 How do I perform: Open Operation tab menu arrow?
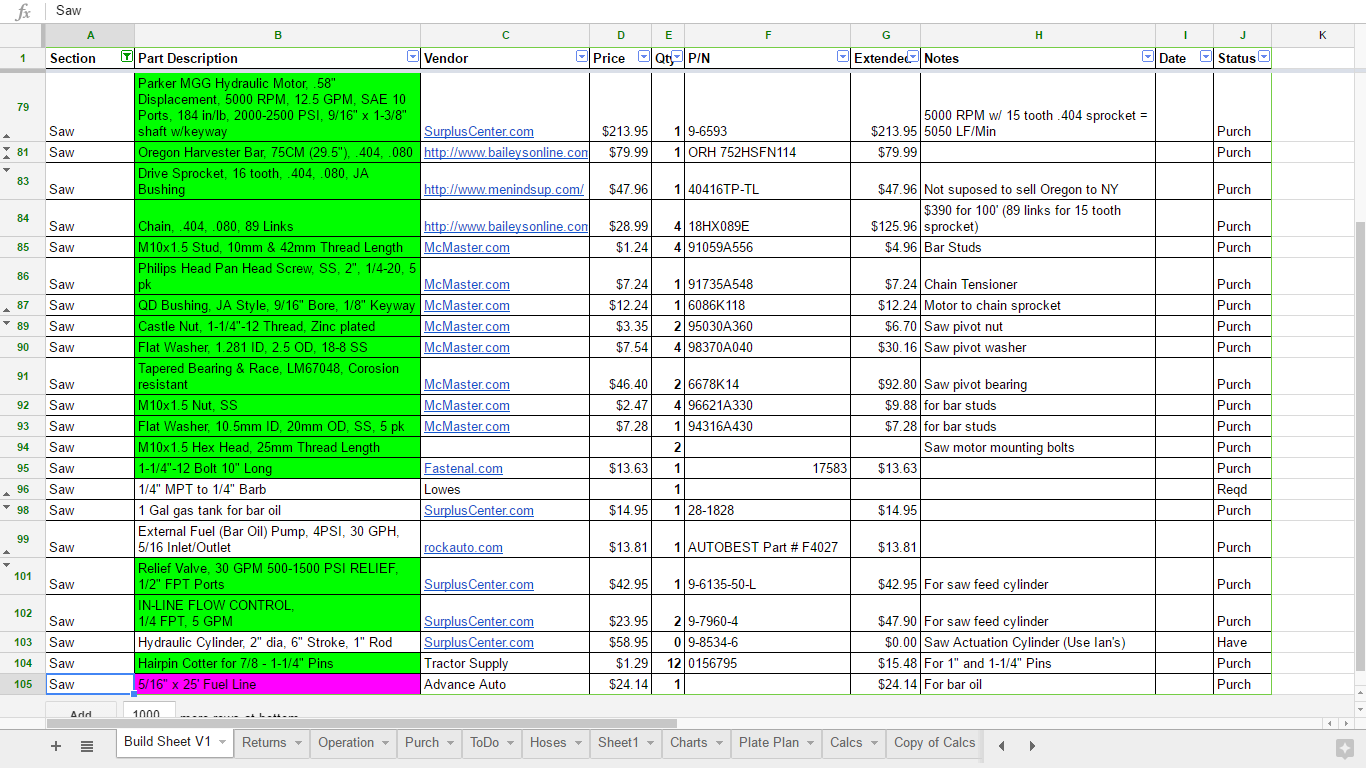point(384,743)
